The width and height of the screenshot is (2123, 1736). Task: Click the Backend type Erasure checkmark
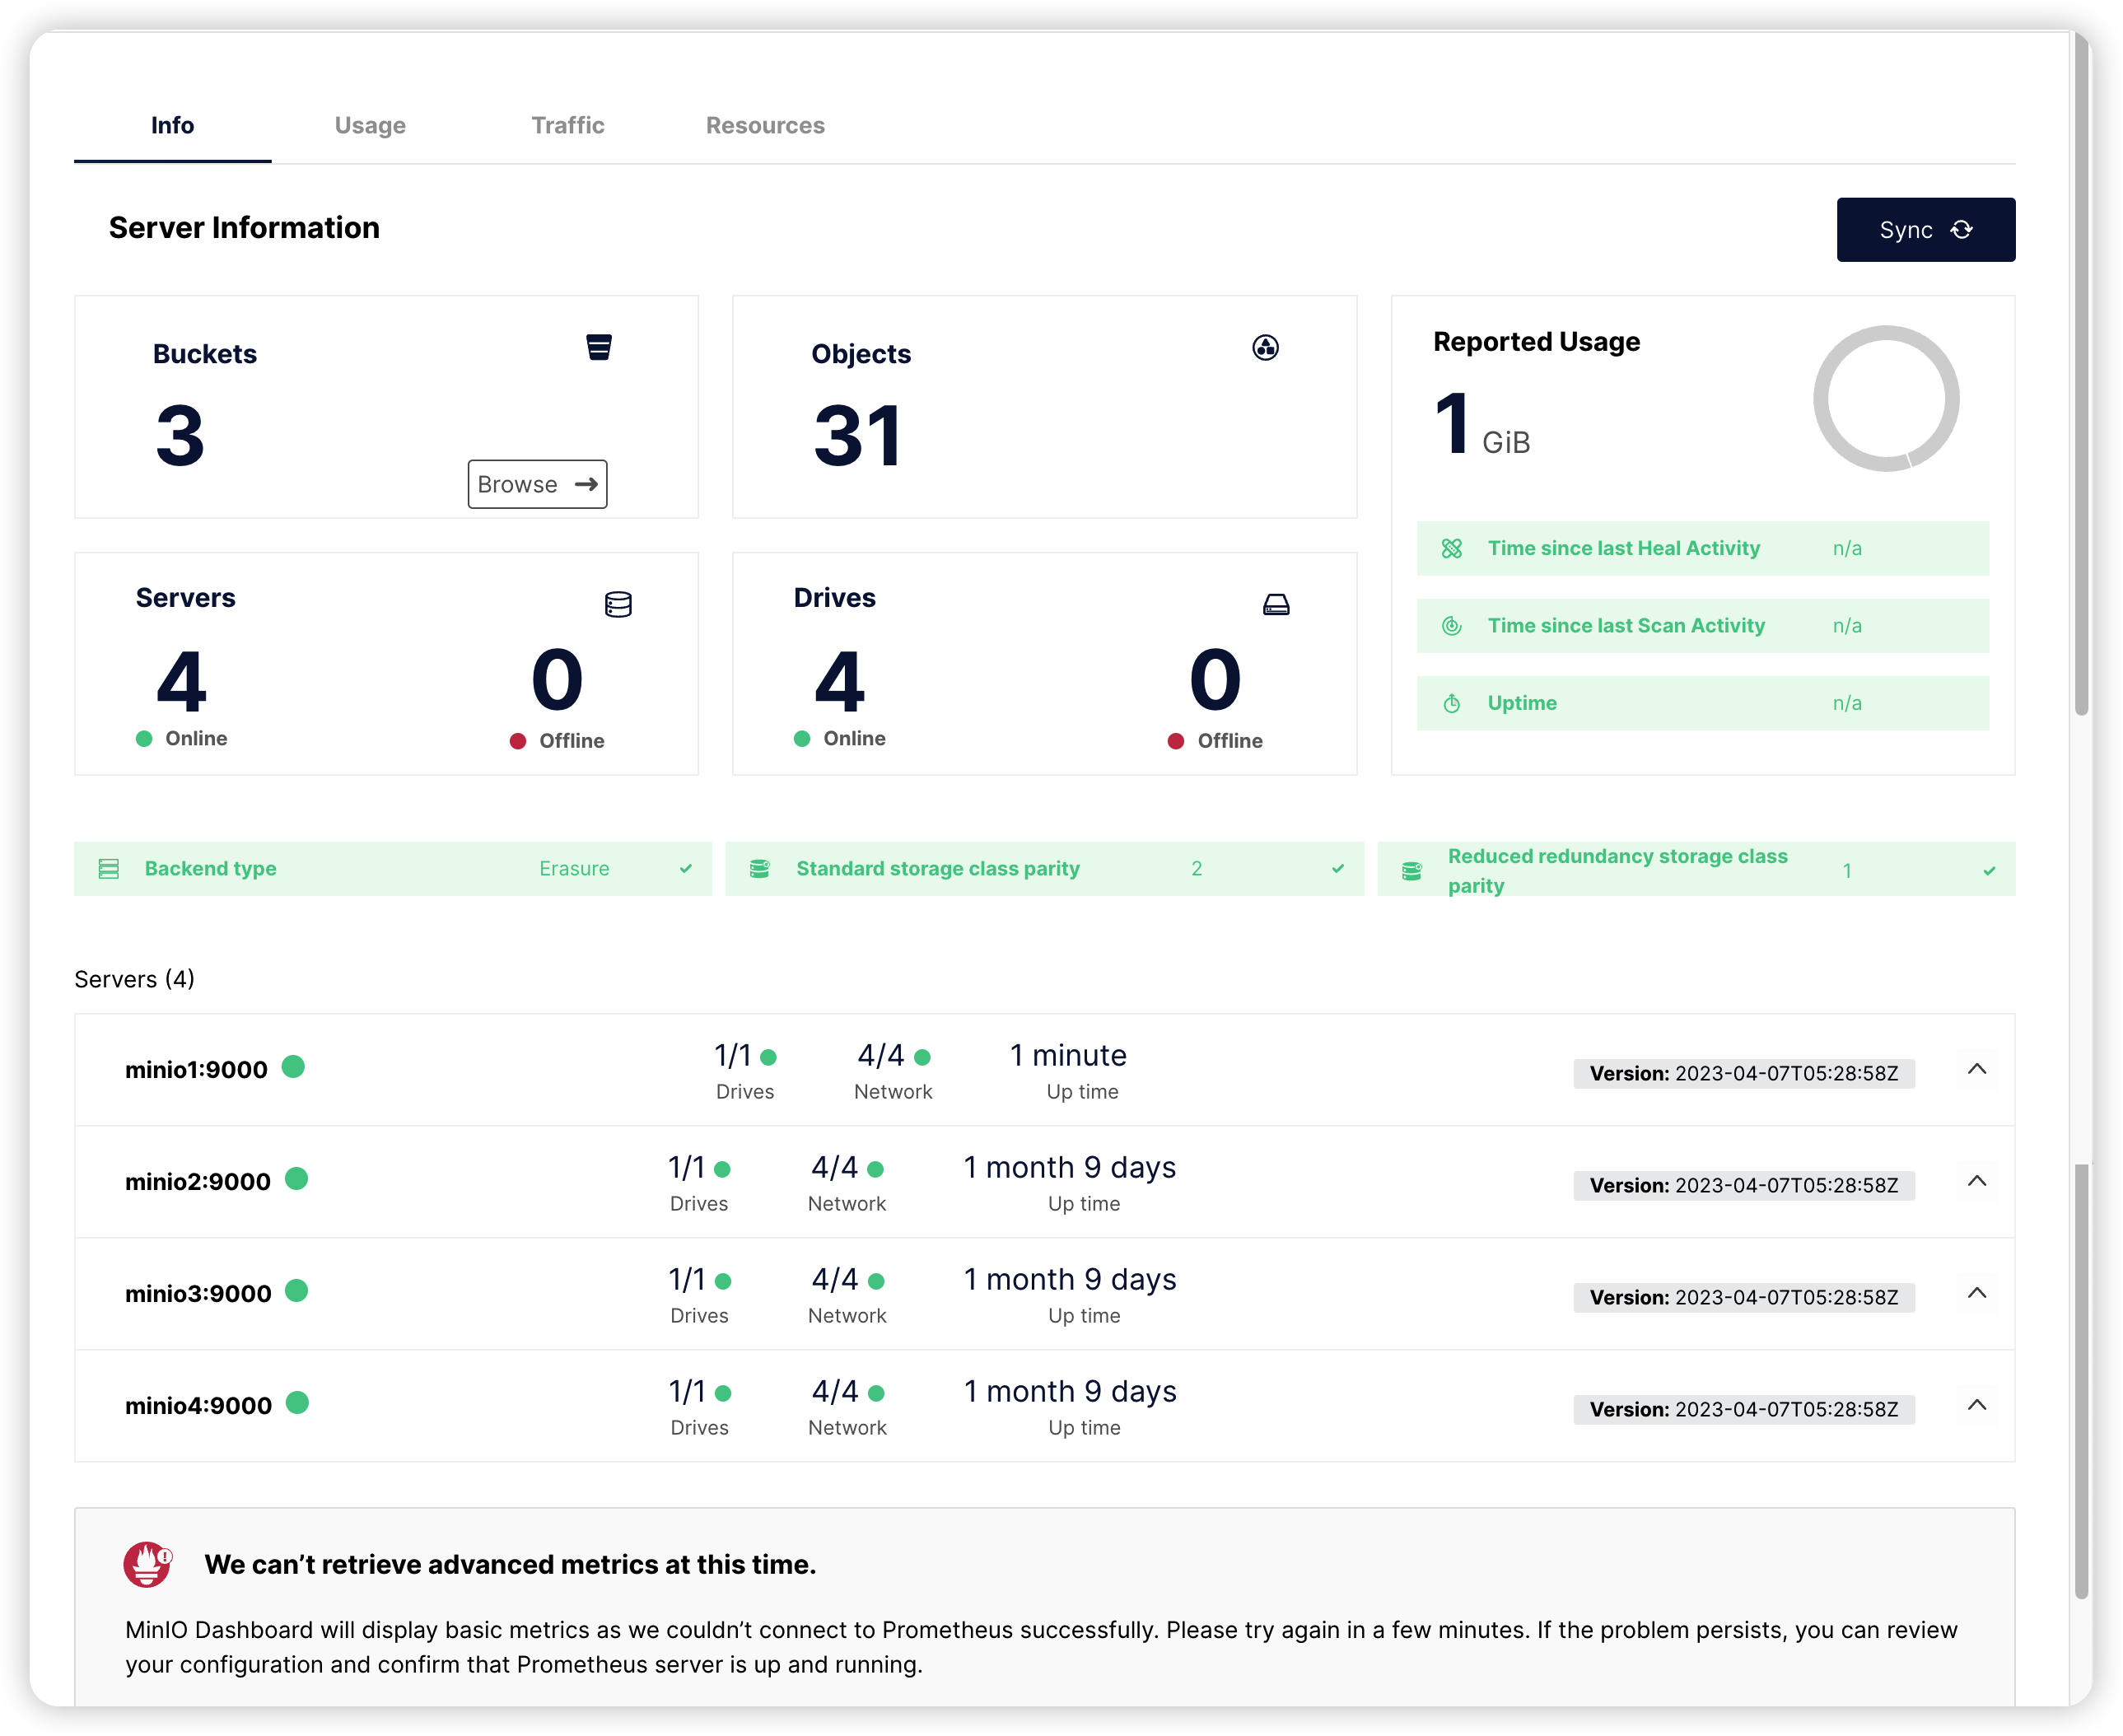(686, 869)
